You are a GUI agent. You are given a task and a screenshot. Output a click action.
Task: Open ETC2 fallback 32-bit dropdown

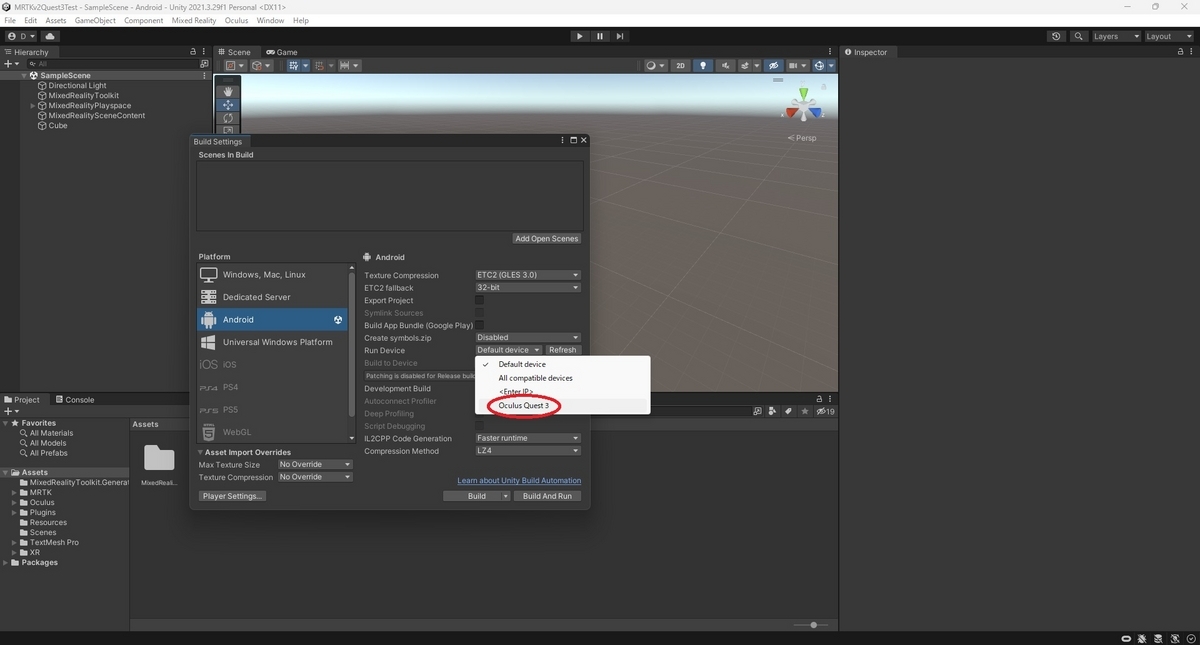tap(528, 287)
